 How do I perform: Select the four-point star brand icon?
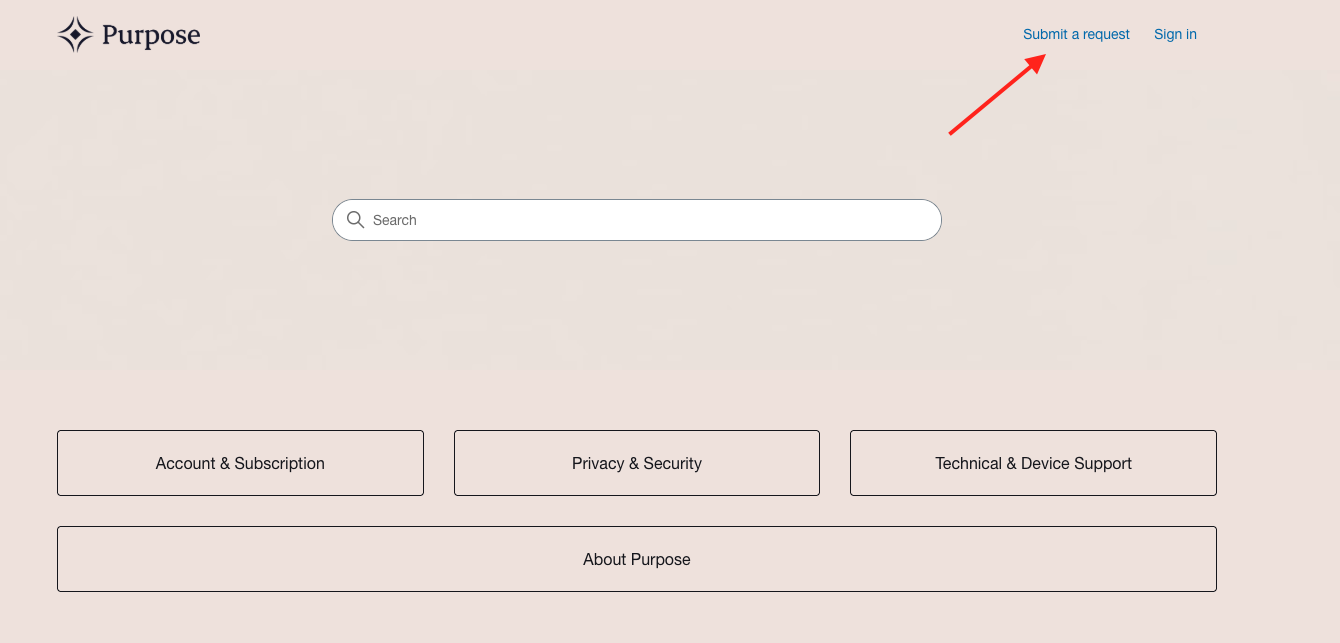point(75,35)
